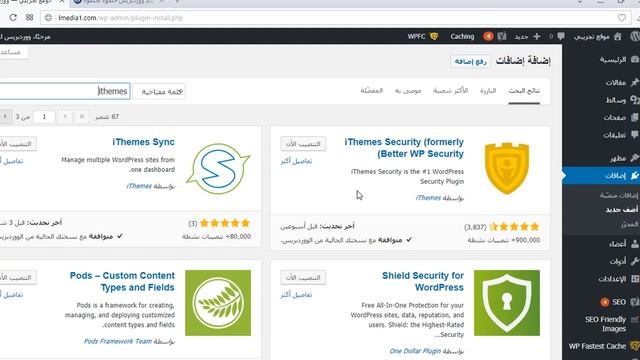Click the browser address bar URL
Image resolution: width=640 pixels, height=360 pixels.
(x=120, y=18)
